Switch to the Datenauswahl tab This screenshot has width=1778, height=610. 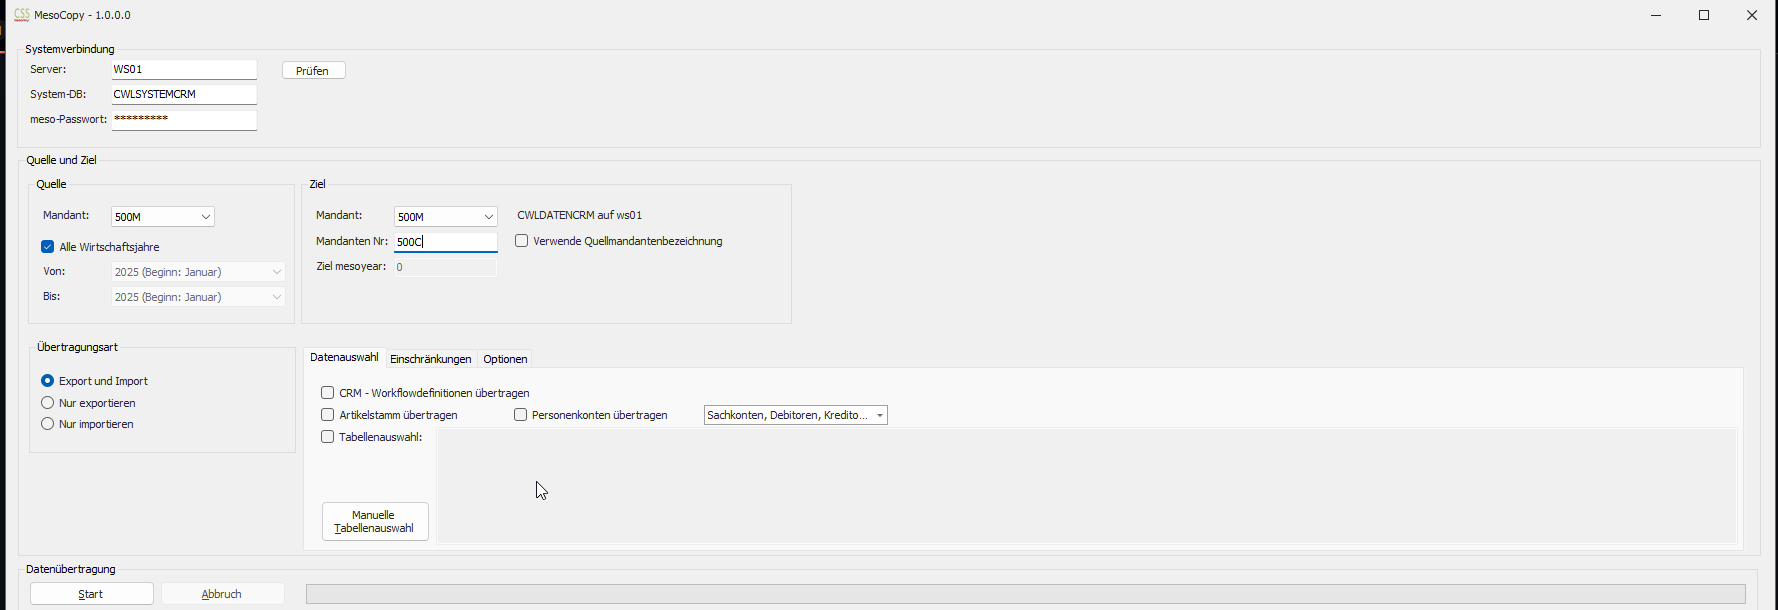pos(344,358)
